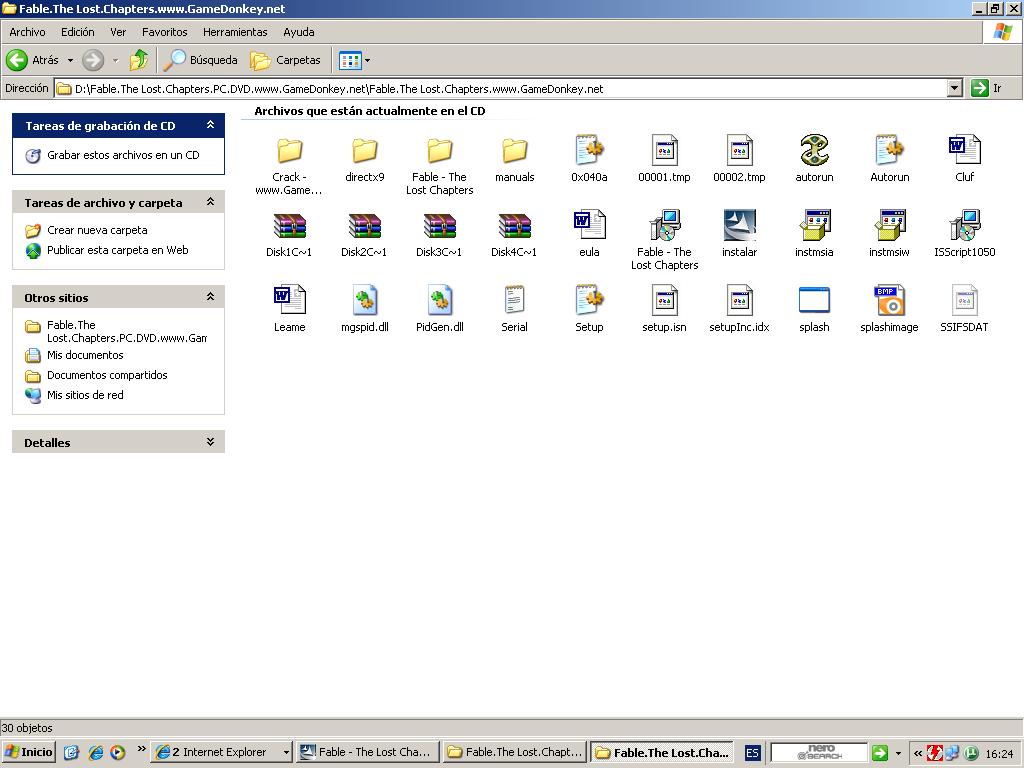
Task: Select the autorun snake icon file
Action: (814, 152)
